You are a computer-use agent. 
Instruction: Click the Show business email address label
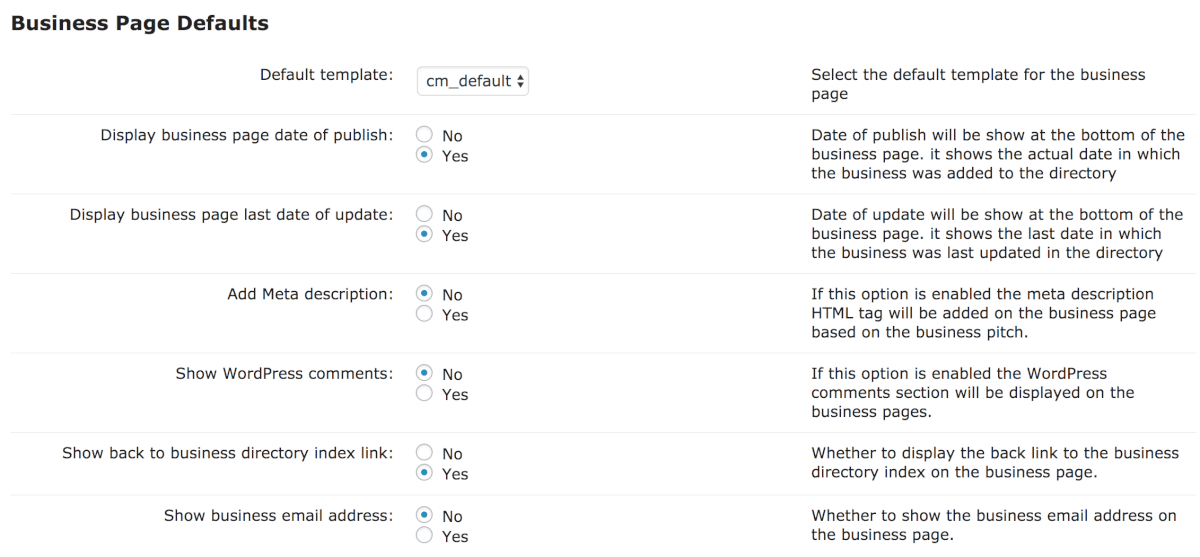coord(278,515)
